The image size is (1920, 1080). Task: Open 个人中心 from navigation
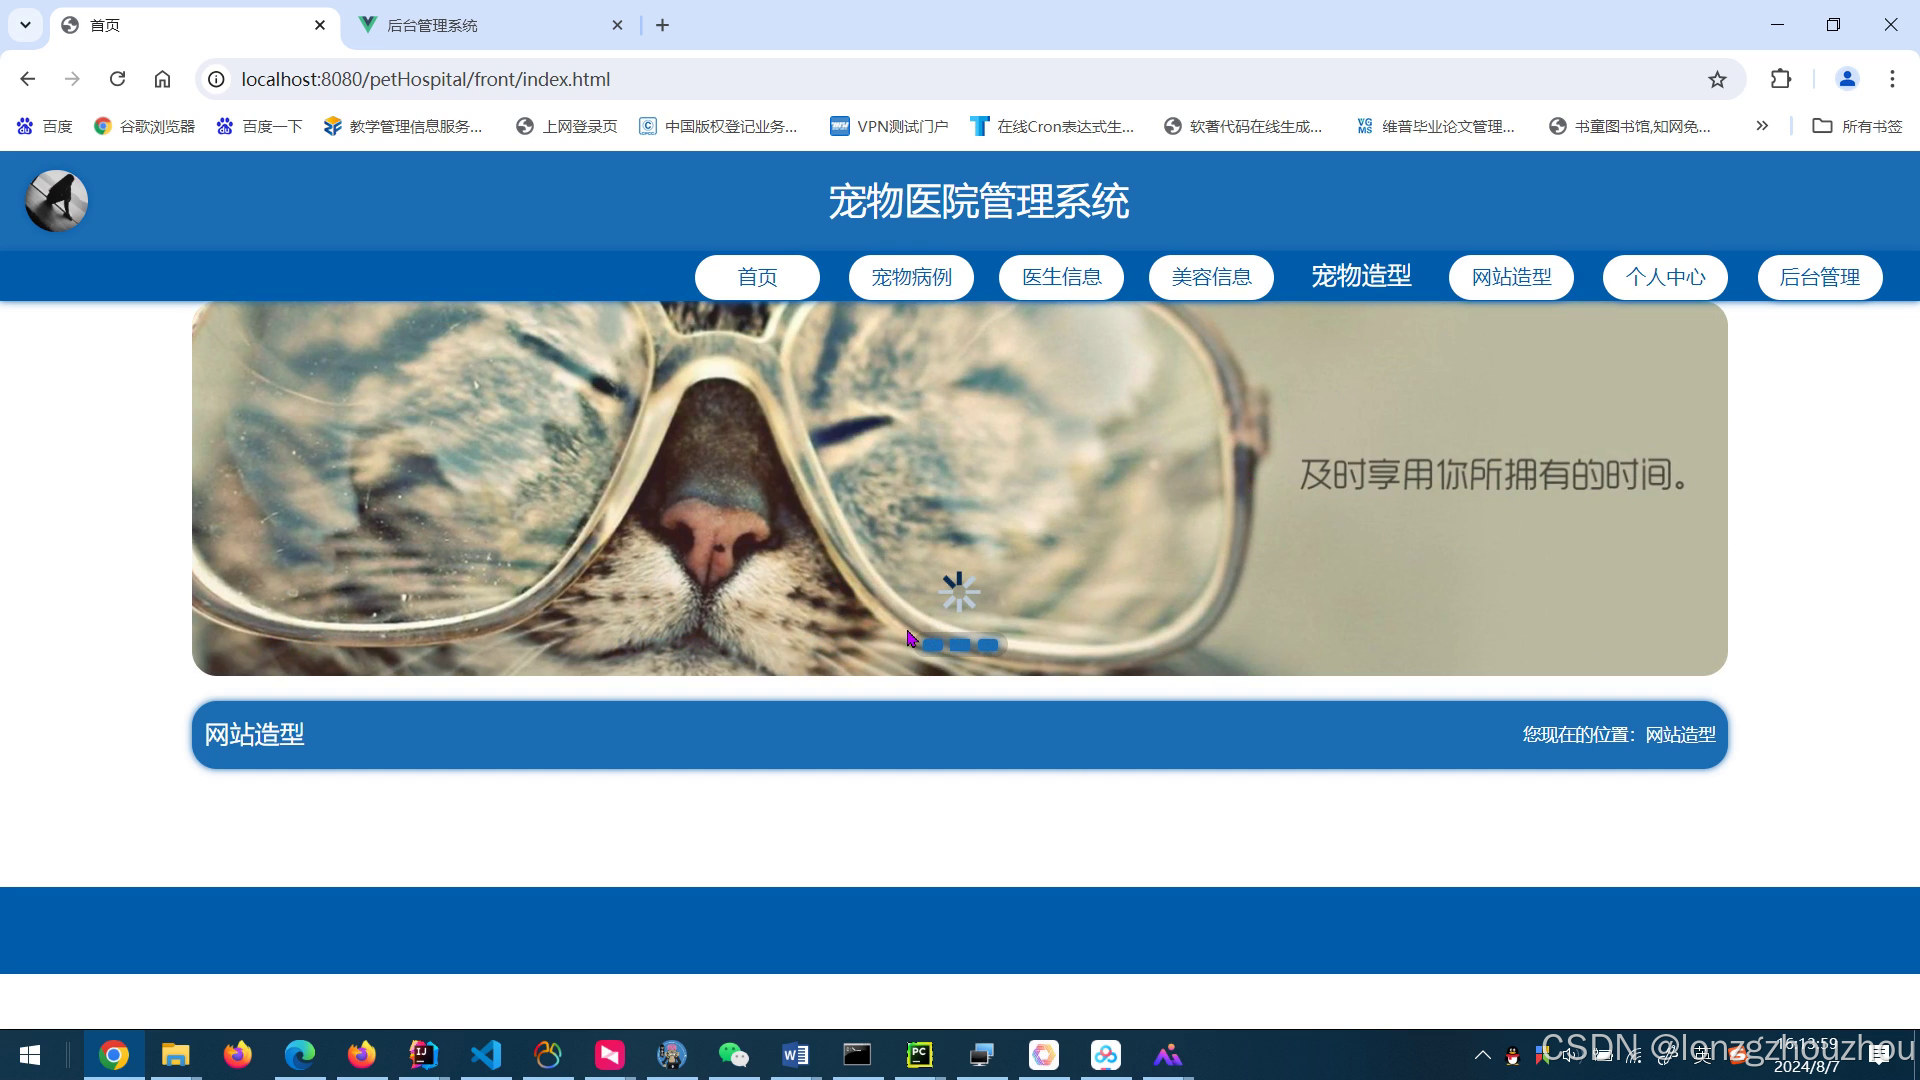[1665, 277]
